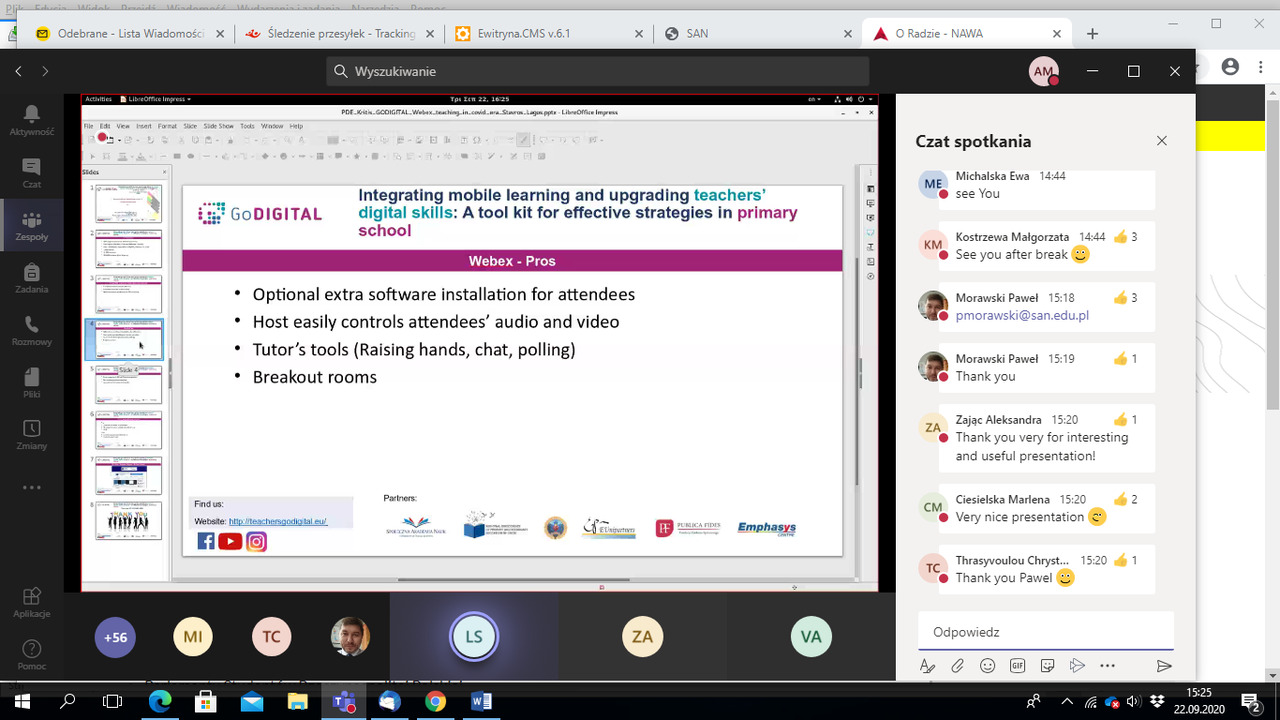Open File Explorer from the taskbar

(298, 702)
